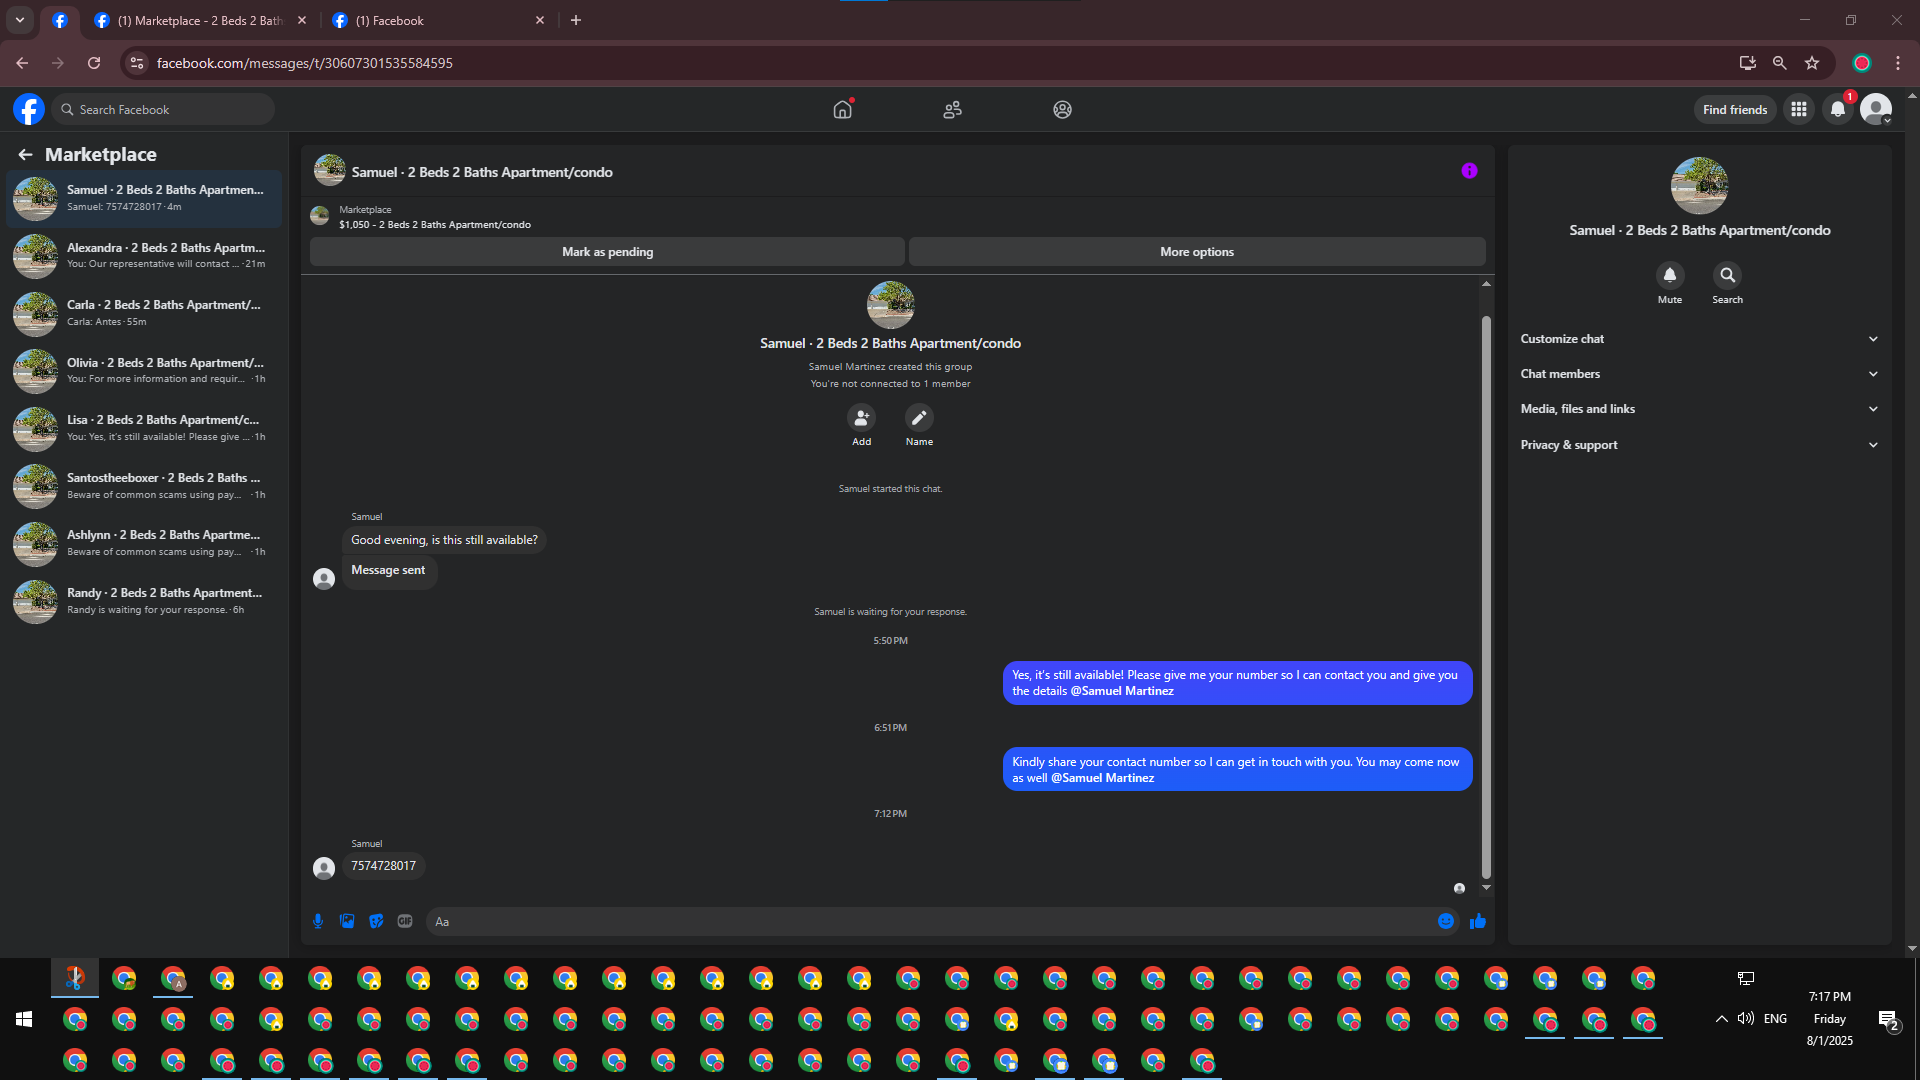This screenshot has height=1080, width=1920.
Task: Click the Mark as pending button
Action: coord(607,252)
